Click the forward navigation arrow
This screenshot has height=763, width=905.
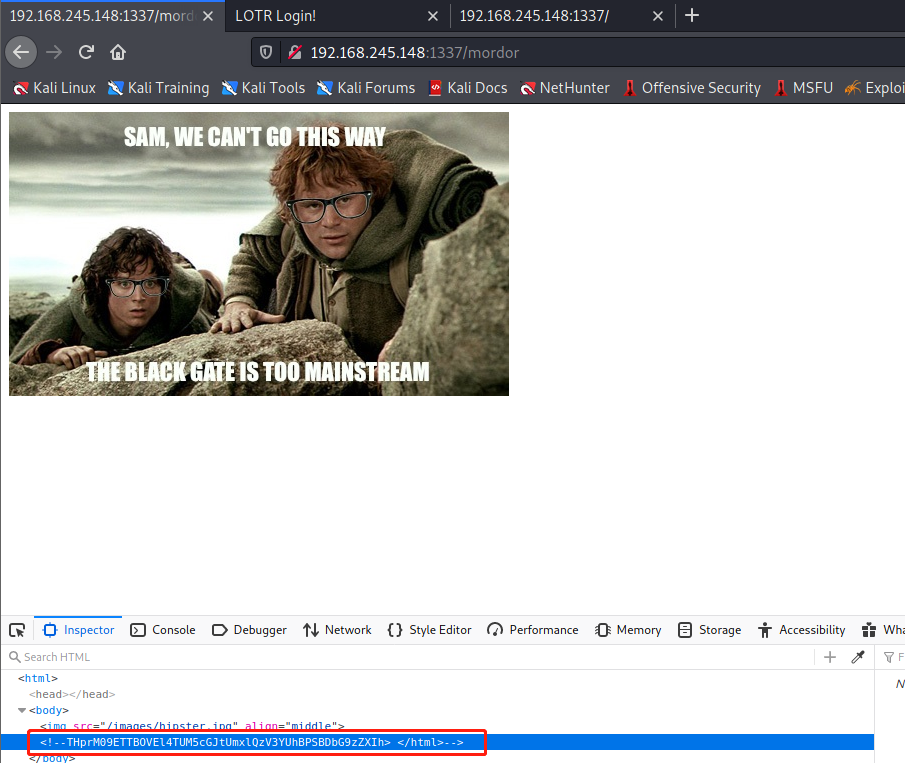(x=54, y=53)
